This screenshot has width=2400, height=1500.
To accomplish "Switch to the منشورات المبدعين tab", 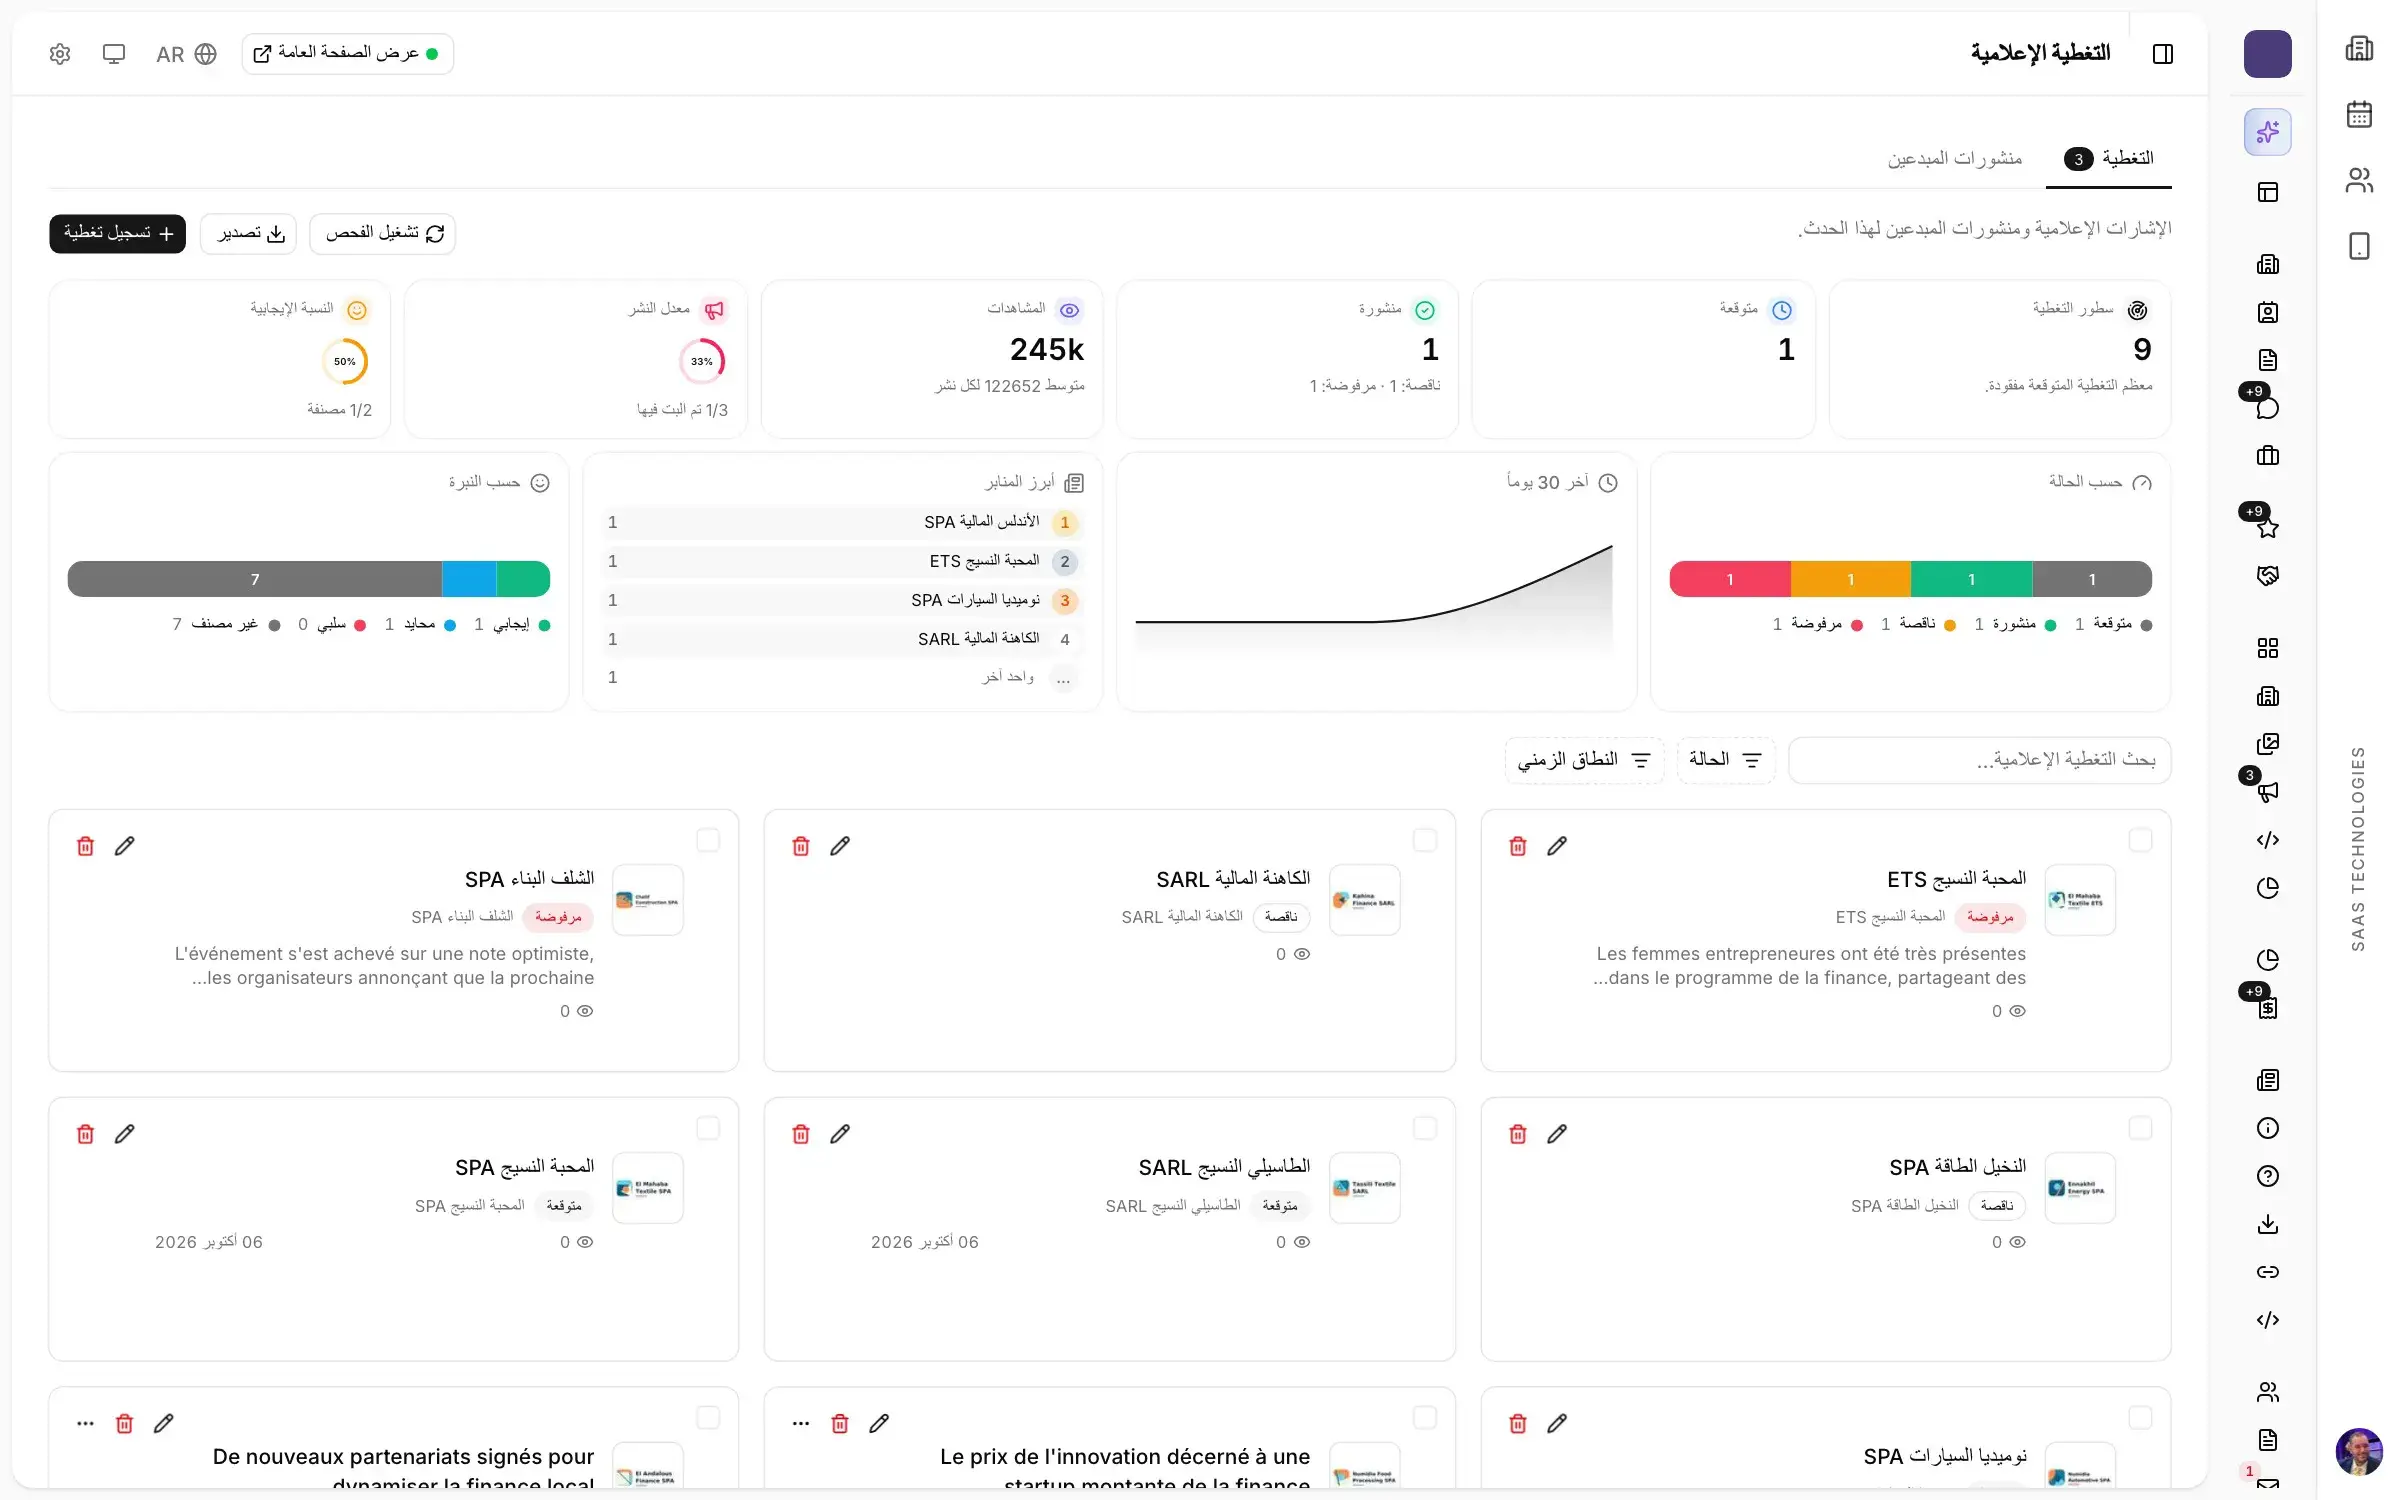I will [x=1954, y=158].
